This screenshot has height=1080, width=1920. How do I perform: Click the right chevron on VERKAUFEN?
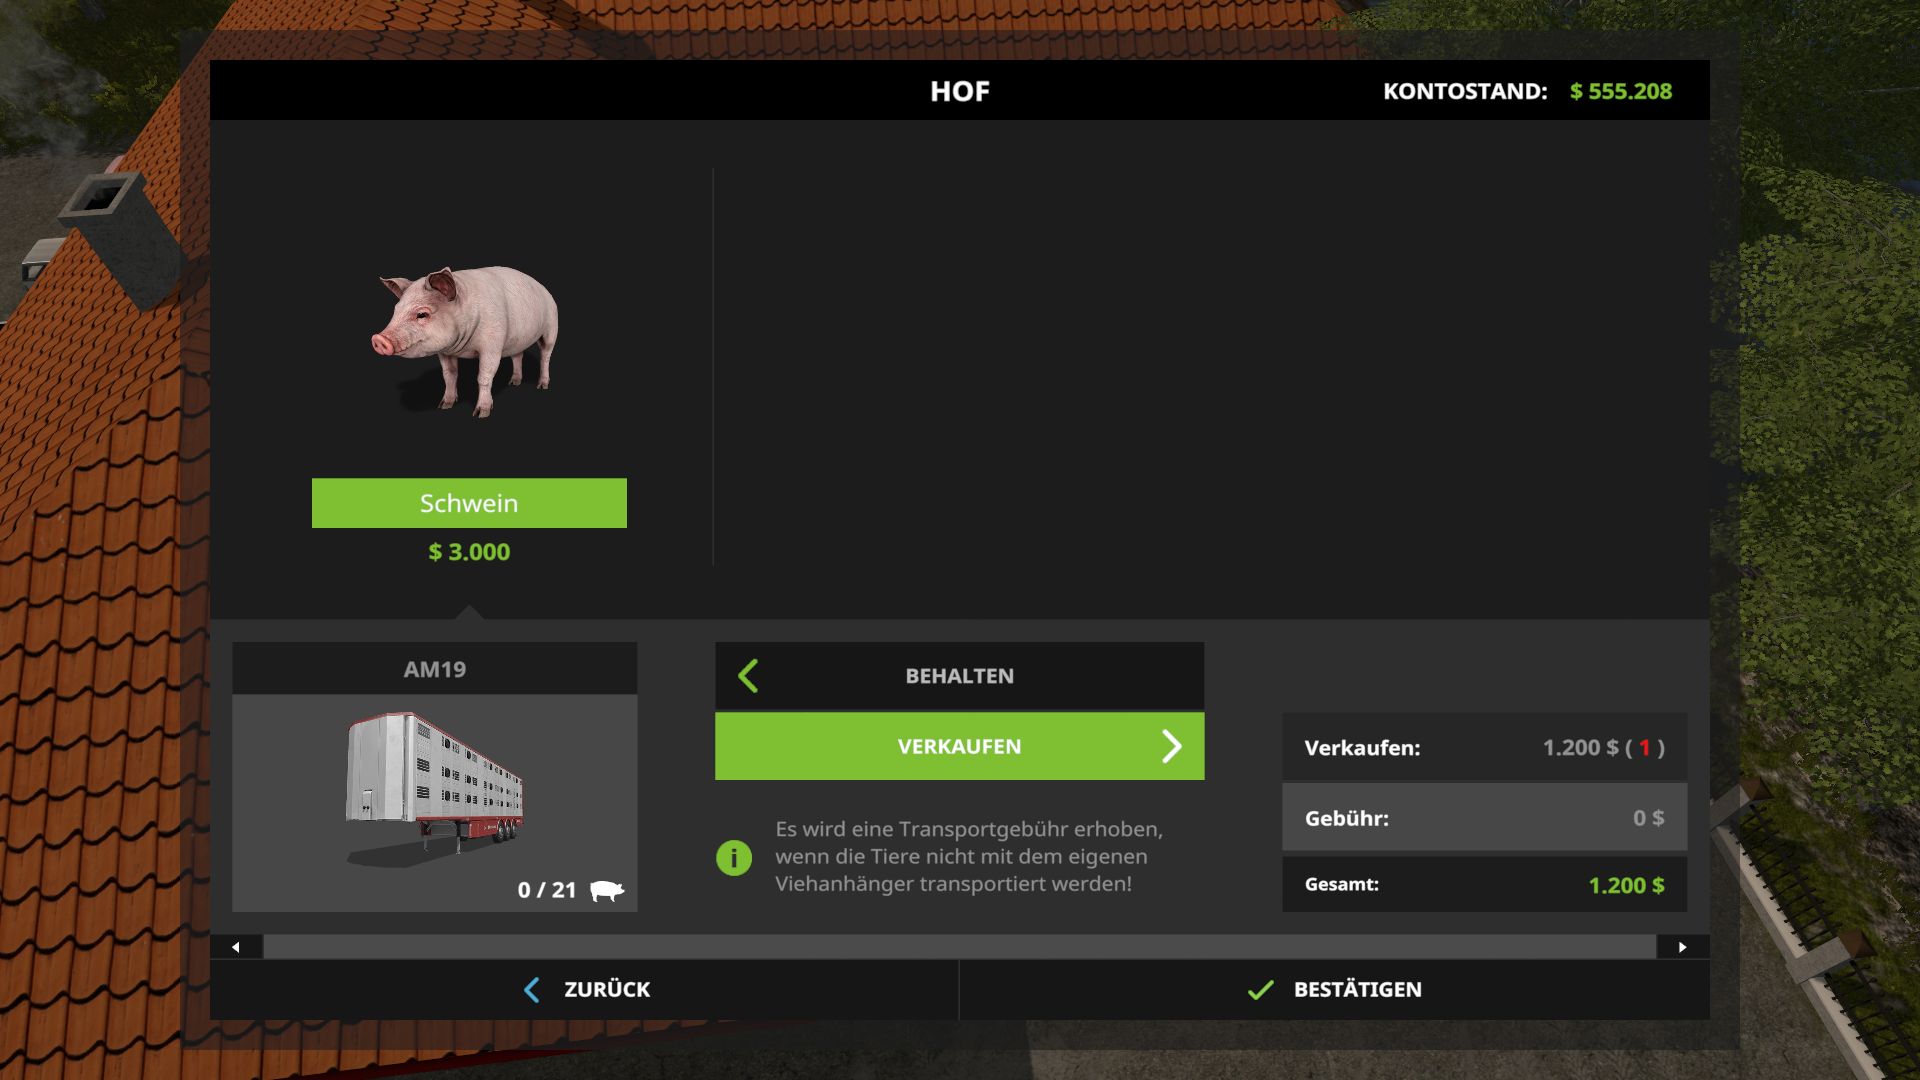pyautogui.click(x=1172, y=746)
